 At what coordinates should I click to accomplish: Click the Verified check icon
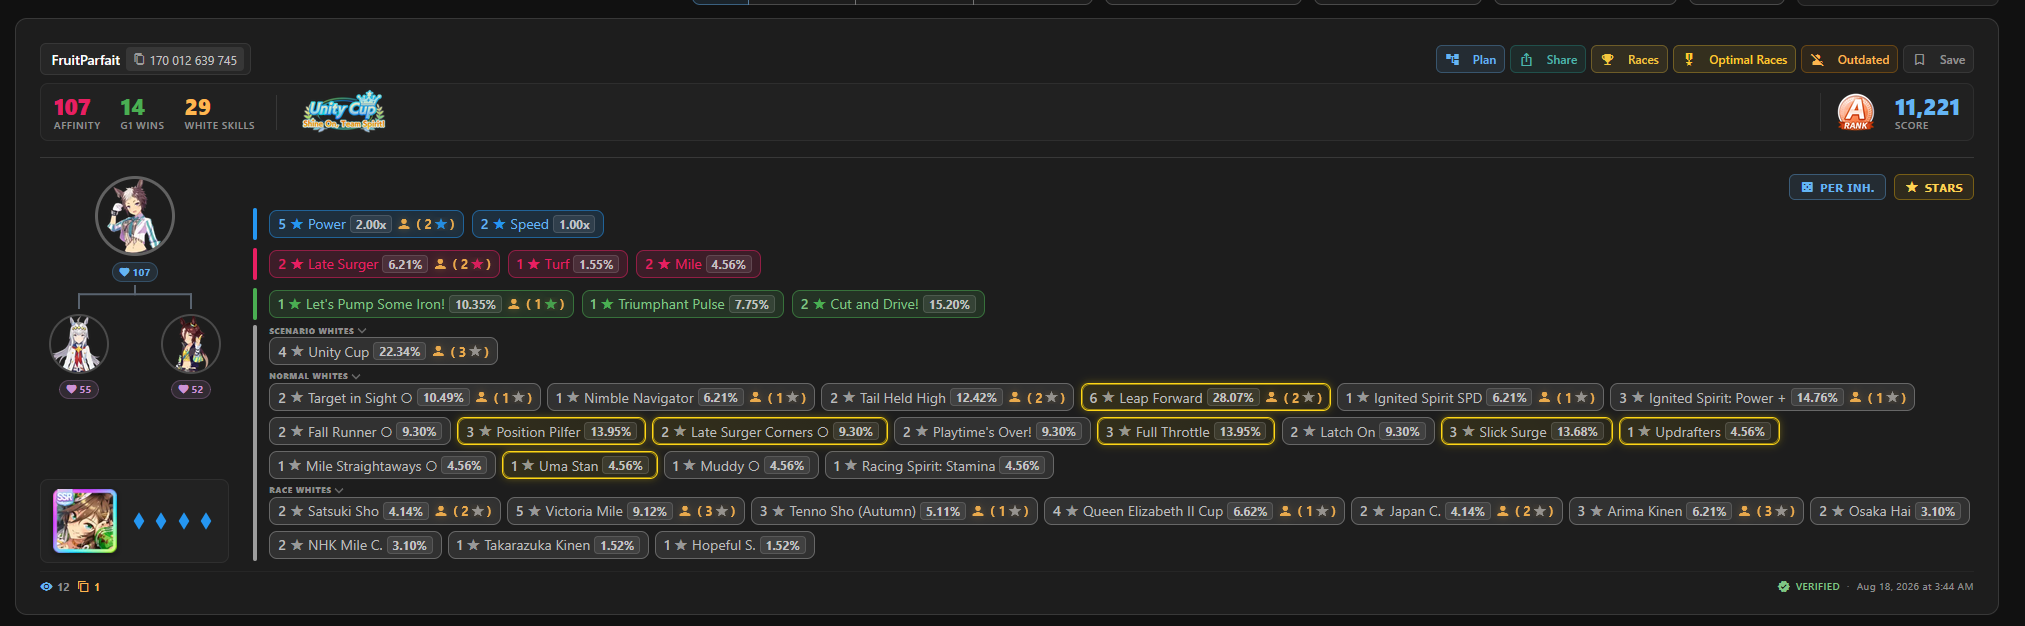point(1784,587)
